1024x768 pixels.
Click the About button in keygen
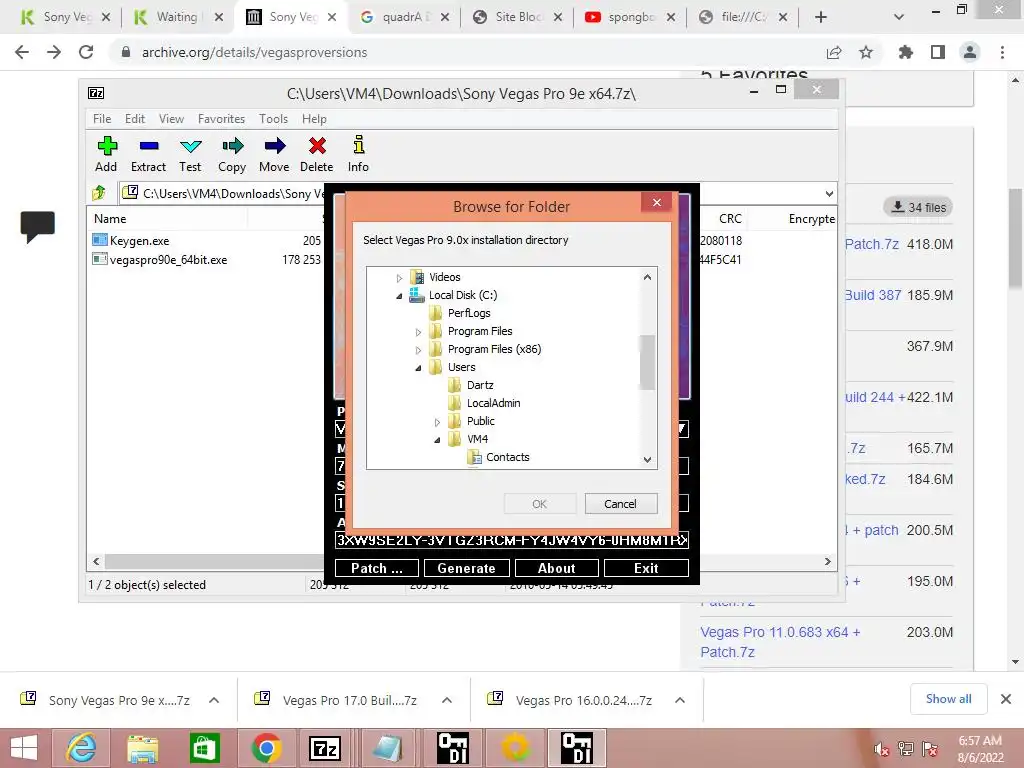tap(556, 568)
